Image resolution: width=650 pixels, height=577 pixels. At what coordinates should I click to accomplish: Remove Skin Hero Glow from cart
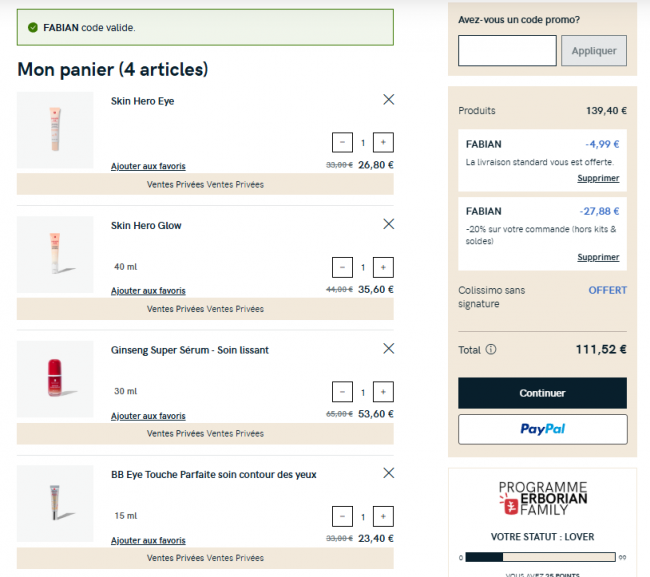click(x=388, y=224)
